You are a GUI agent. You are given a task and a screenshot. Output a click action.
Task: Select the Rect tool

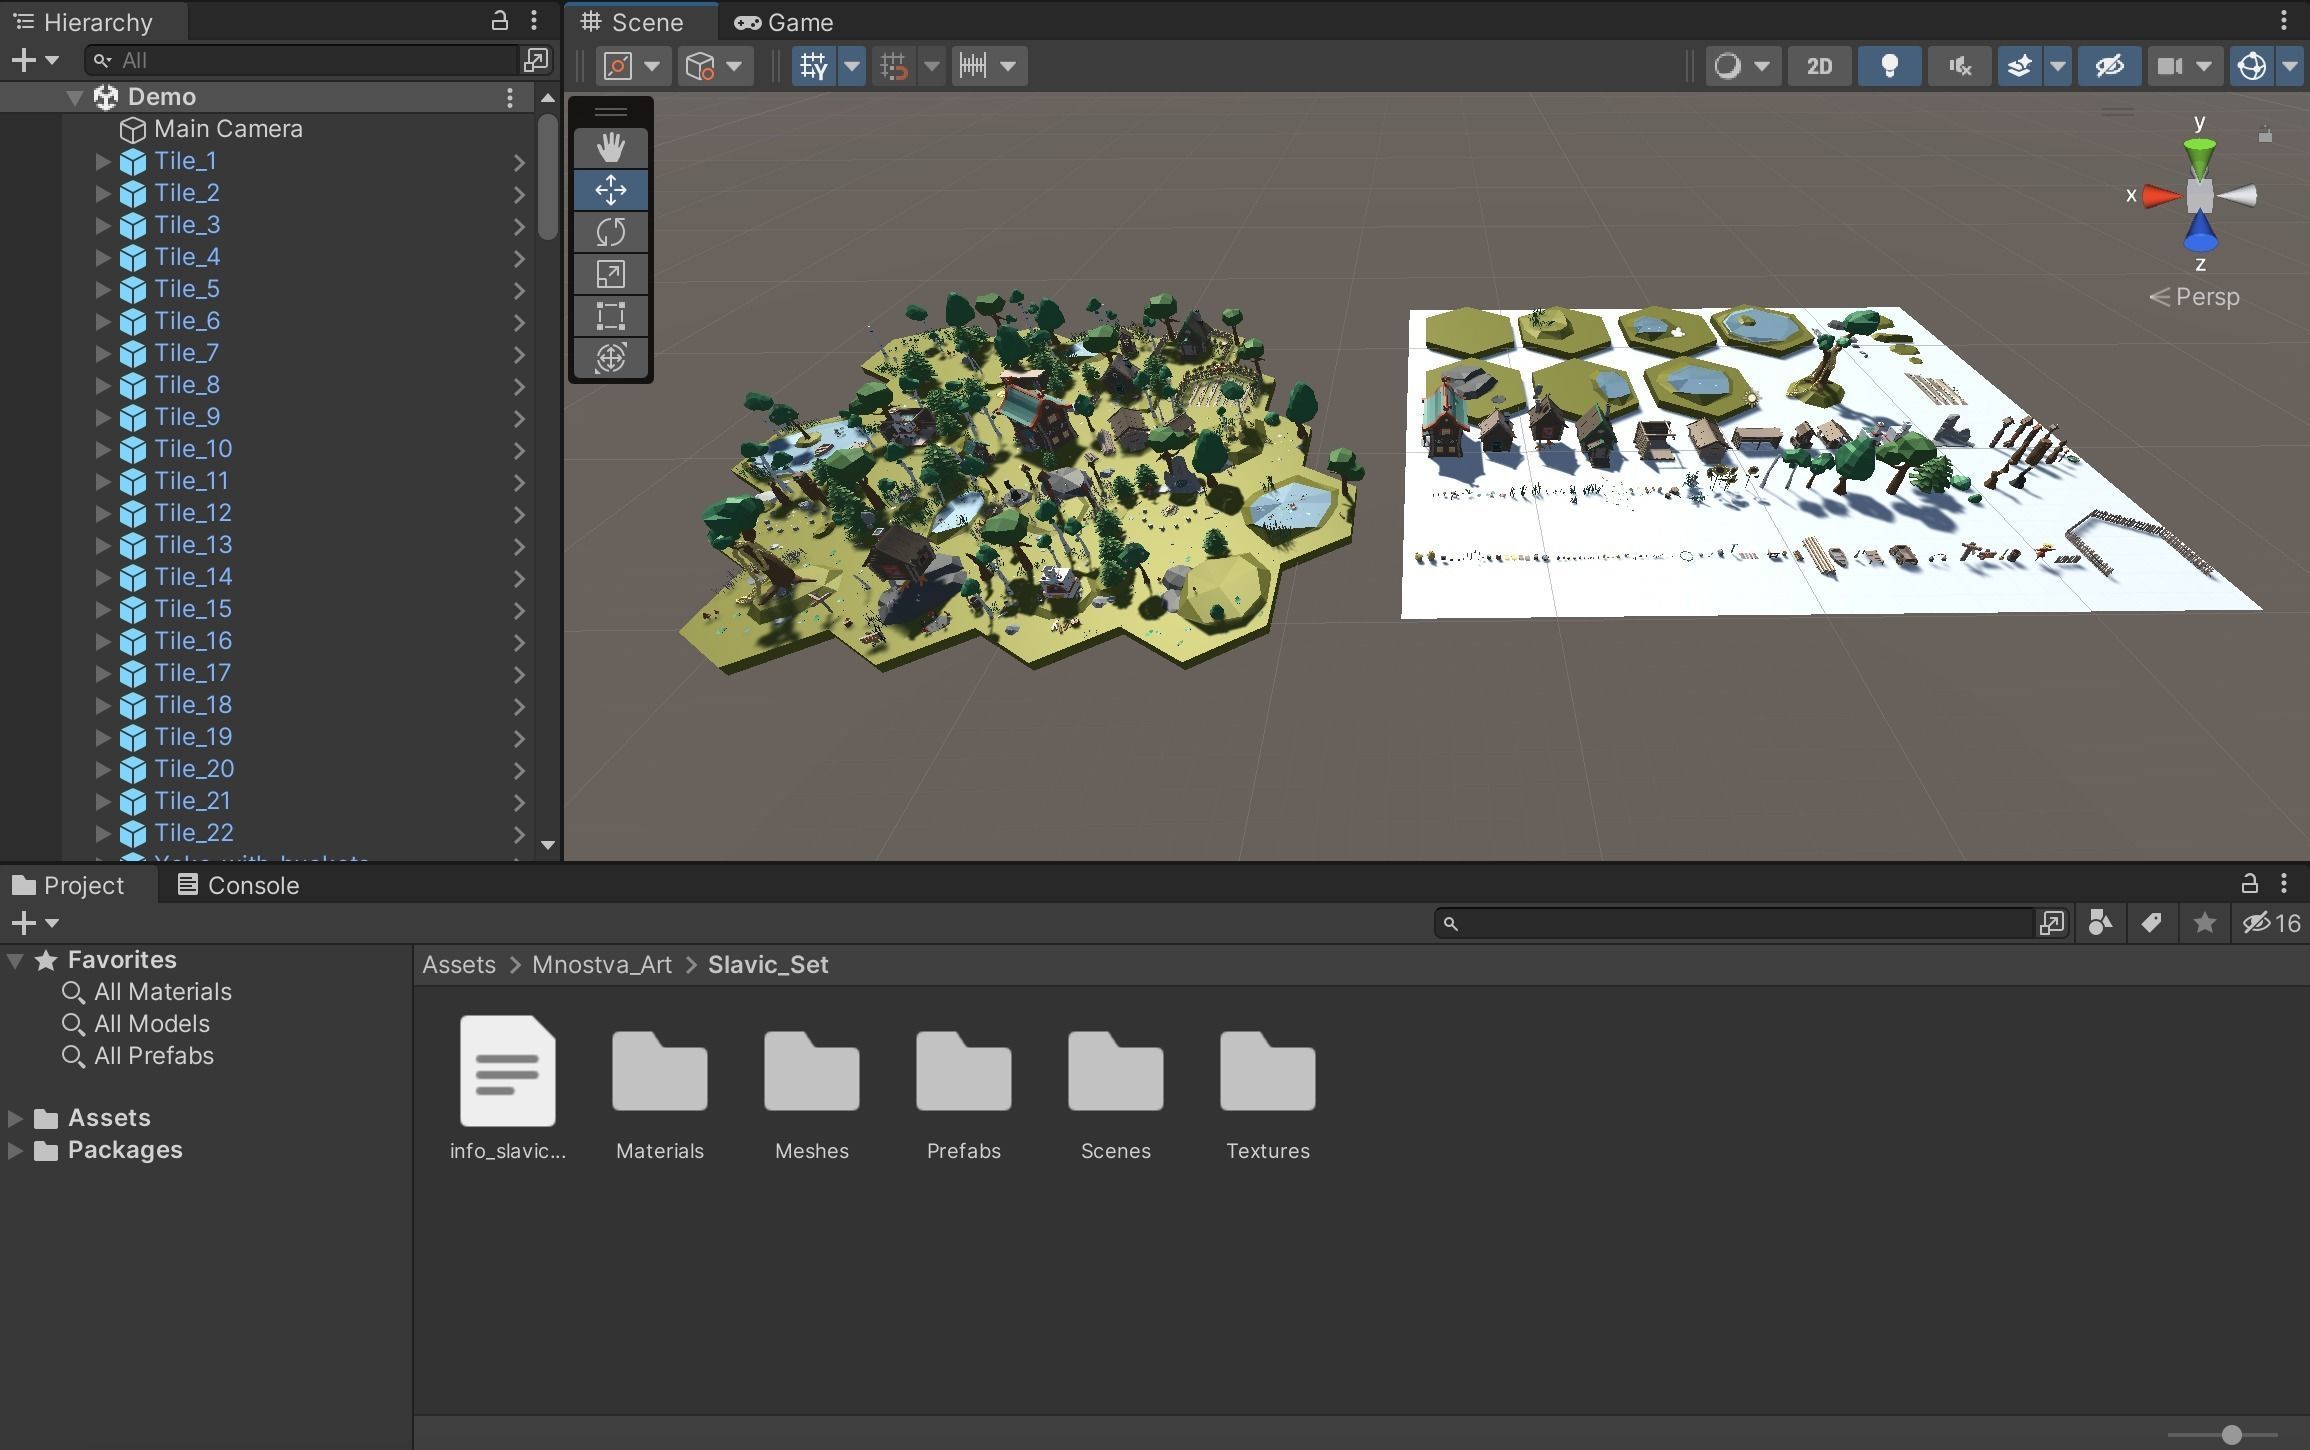[611, 316]
